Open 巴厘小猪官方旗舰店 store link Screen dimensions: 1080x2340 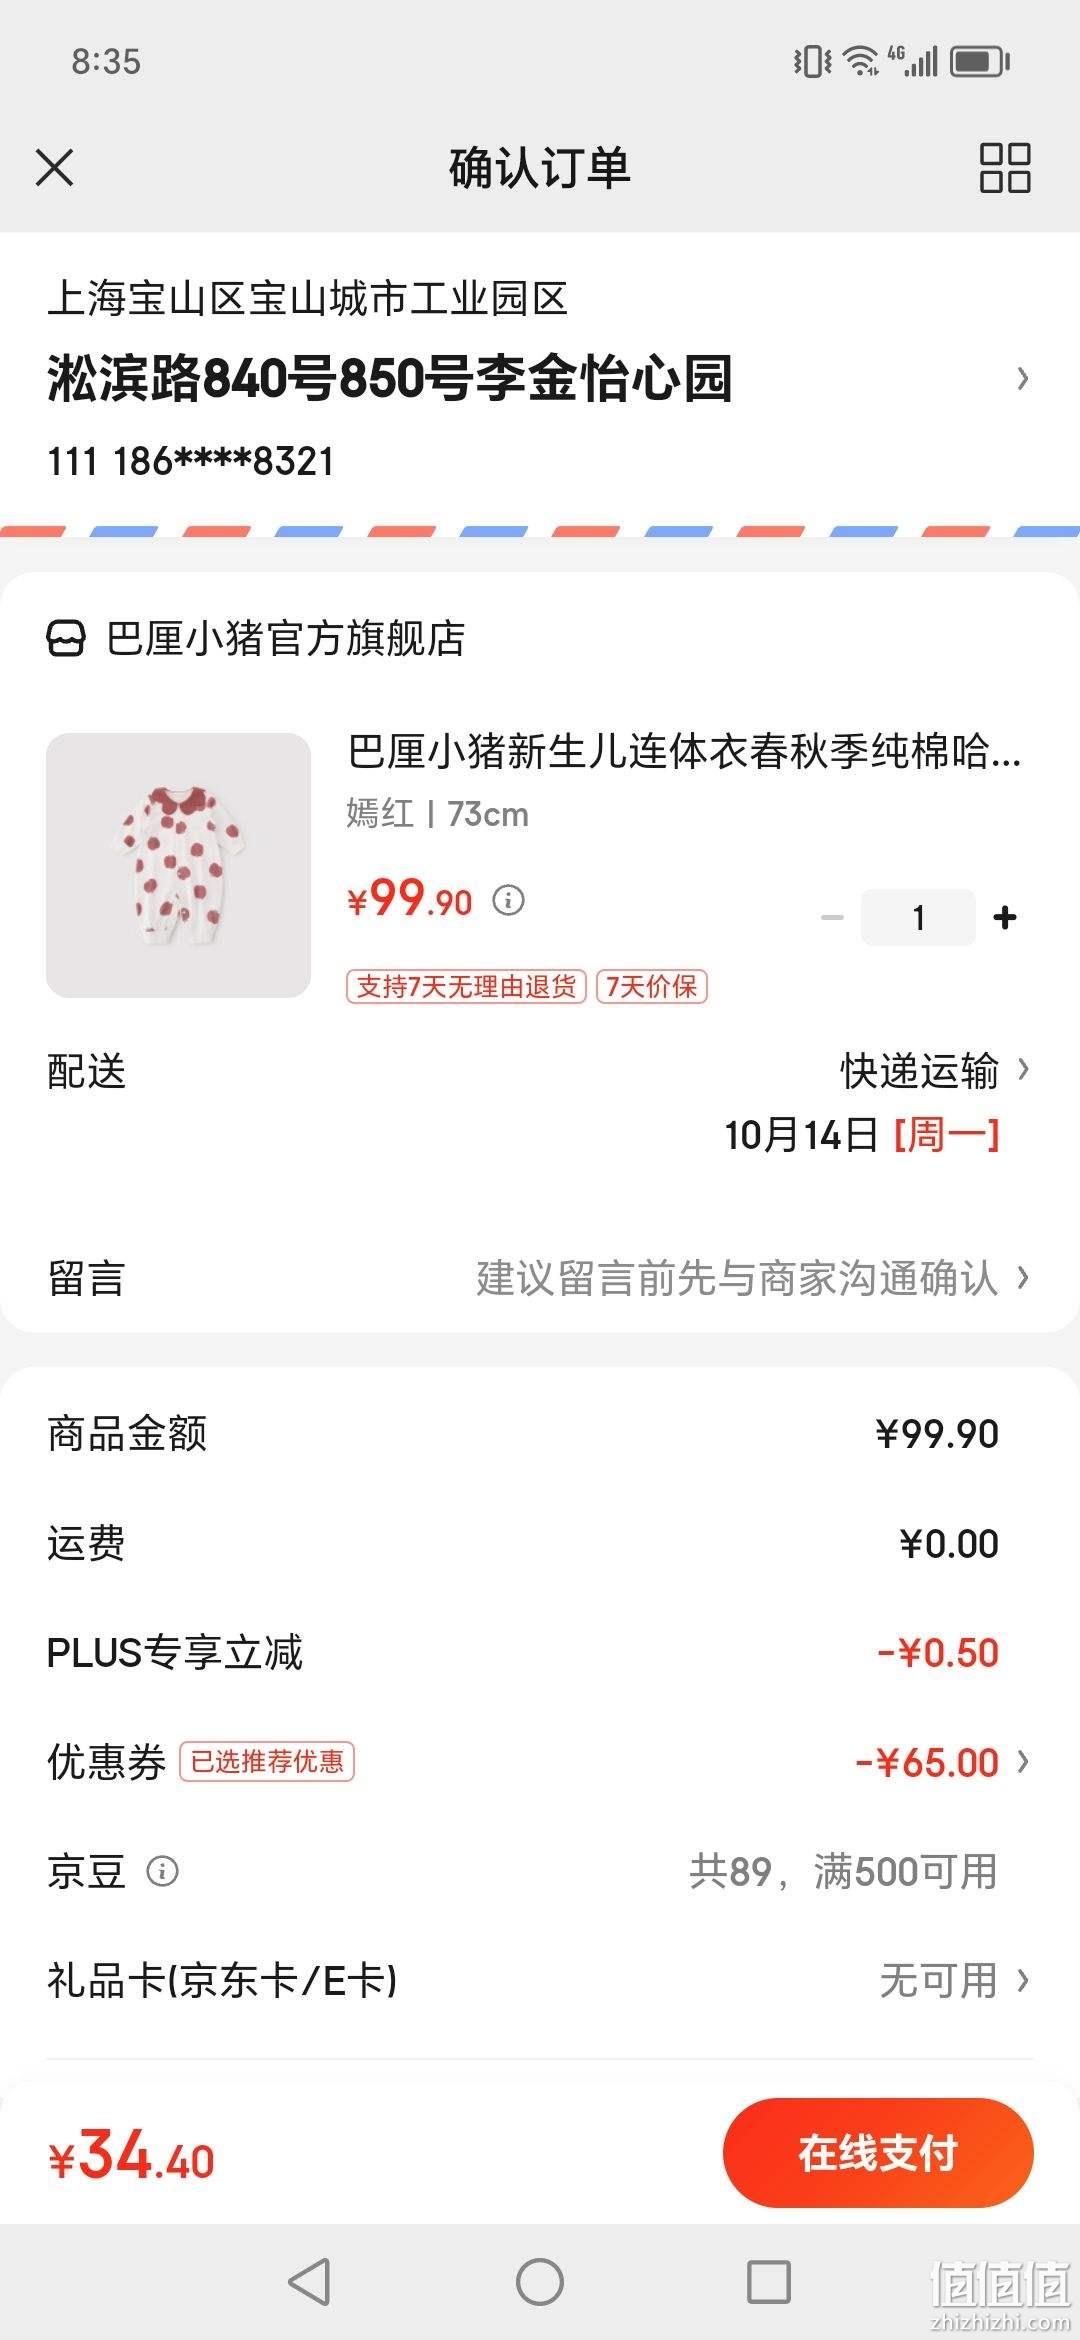click(x=285, y=638)
